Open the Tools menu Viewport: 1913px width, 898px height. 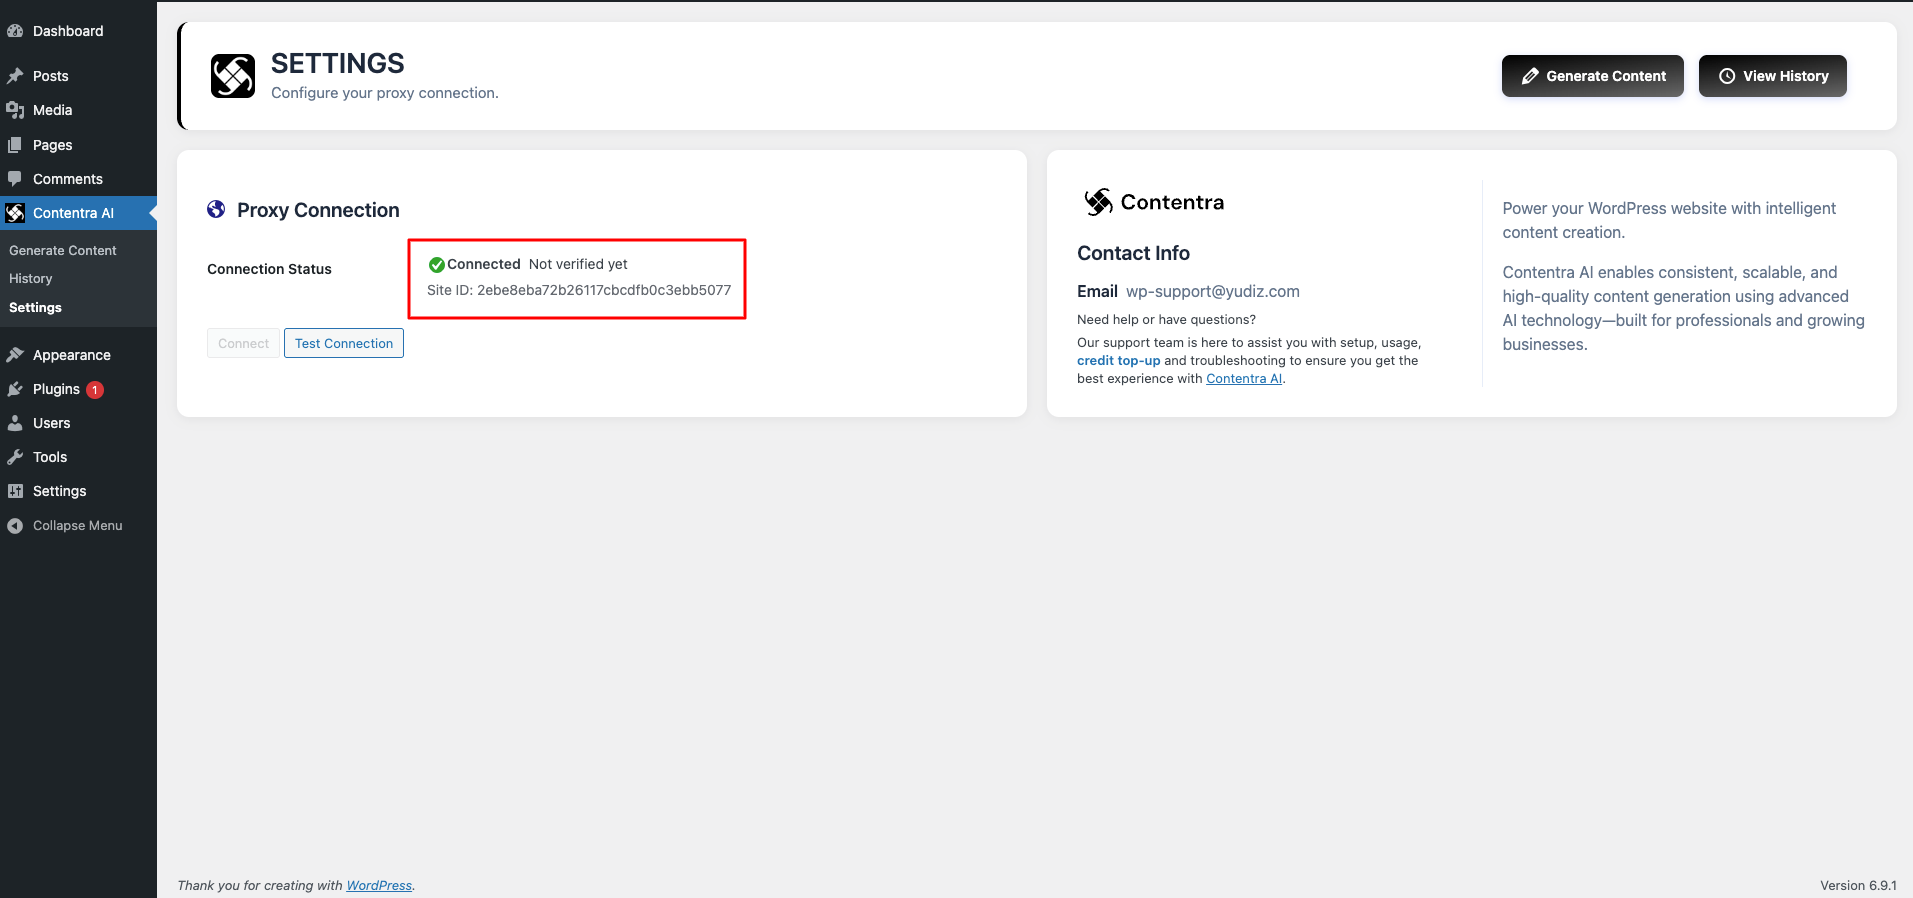[78, 457]
